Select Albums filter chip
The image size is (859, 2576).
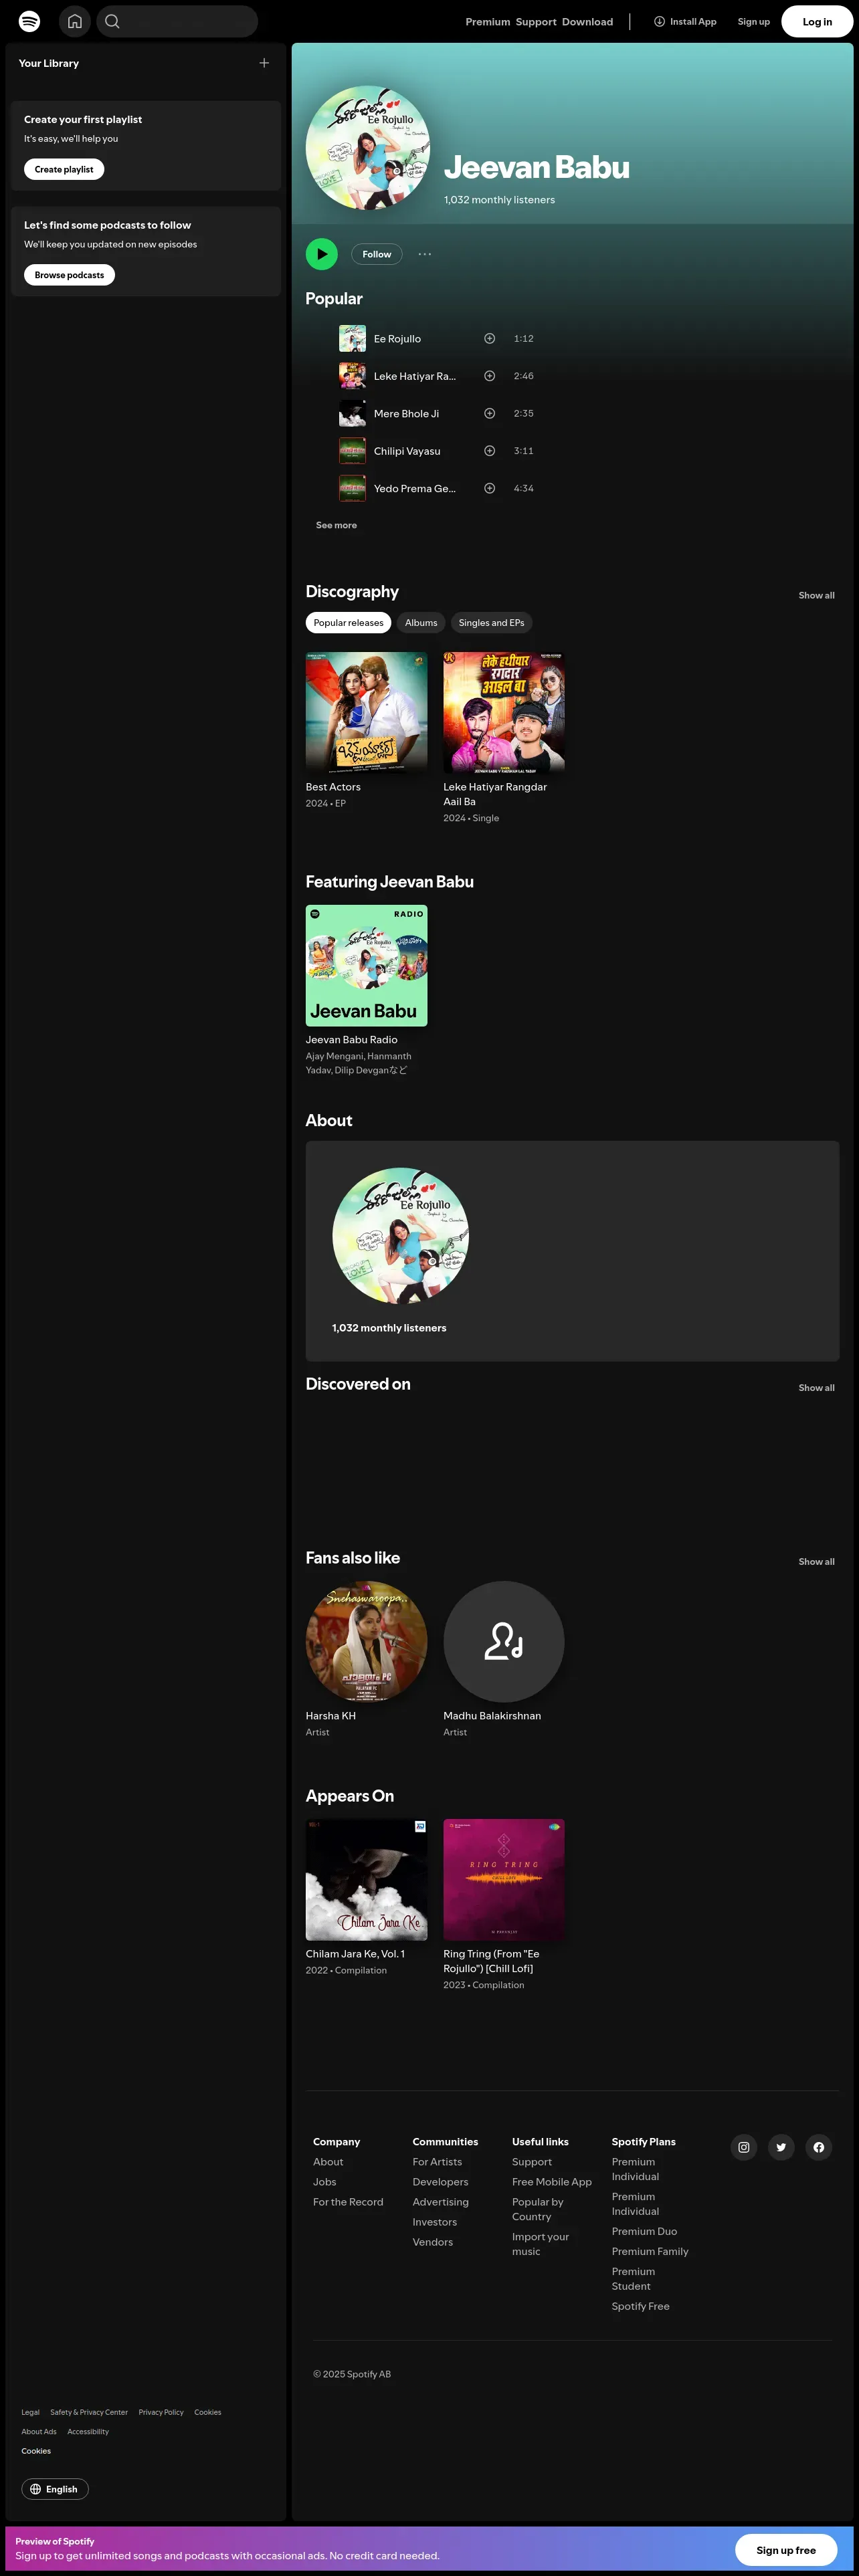pos(421,623)
